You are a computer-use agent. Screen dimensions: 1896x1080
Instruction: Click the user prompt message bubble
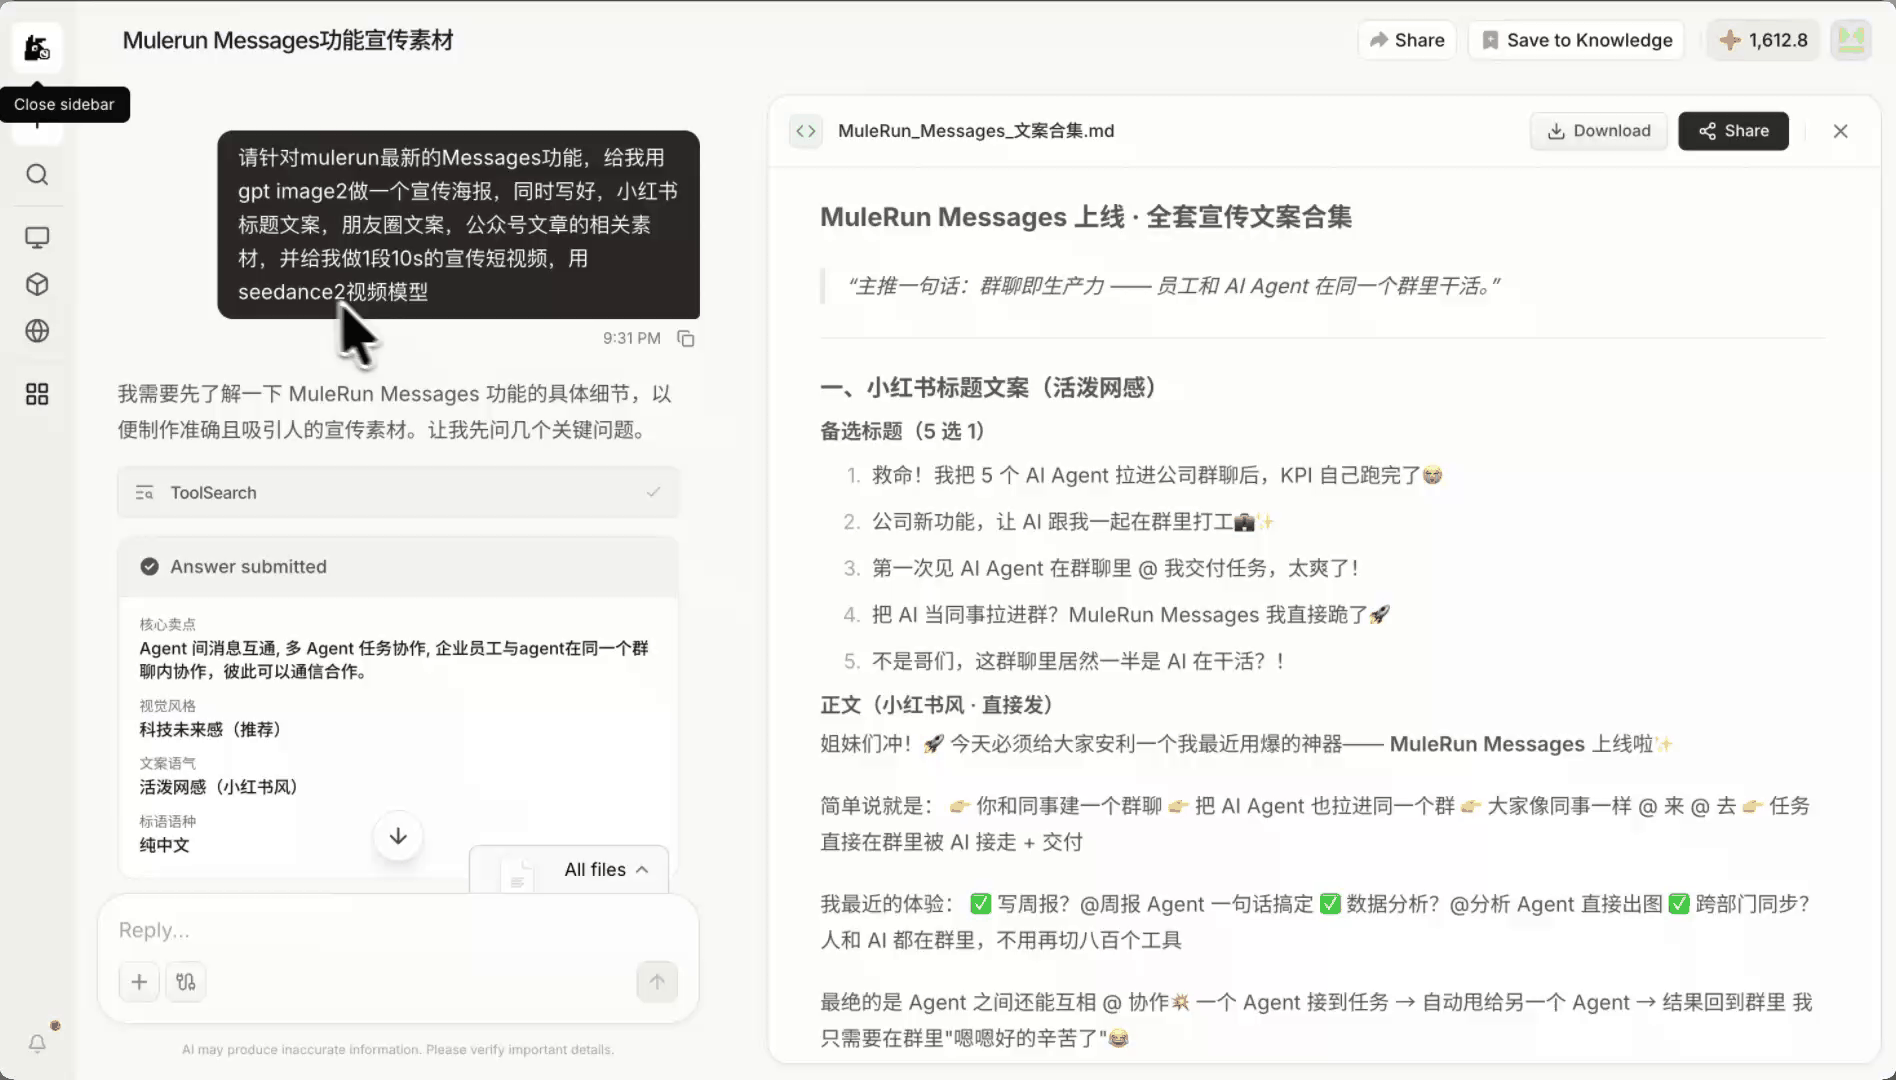pyautogui.click(x=458, y=225)
